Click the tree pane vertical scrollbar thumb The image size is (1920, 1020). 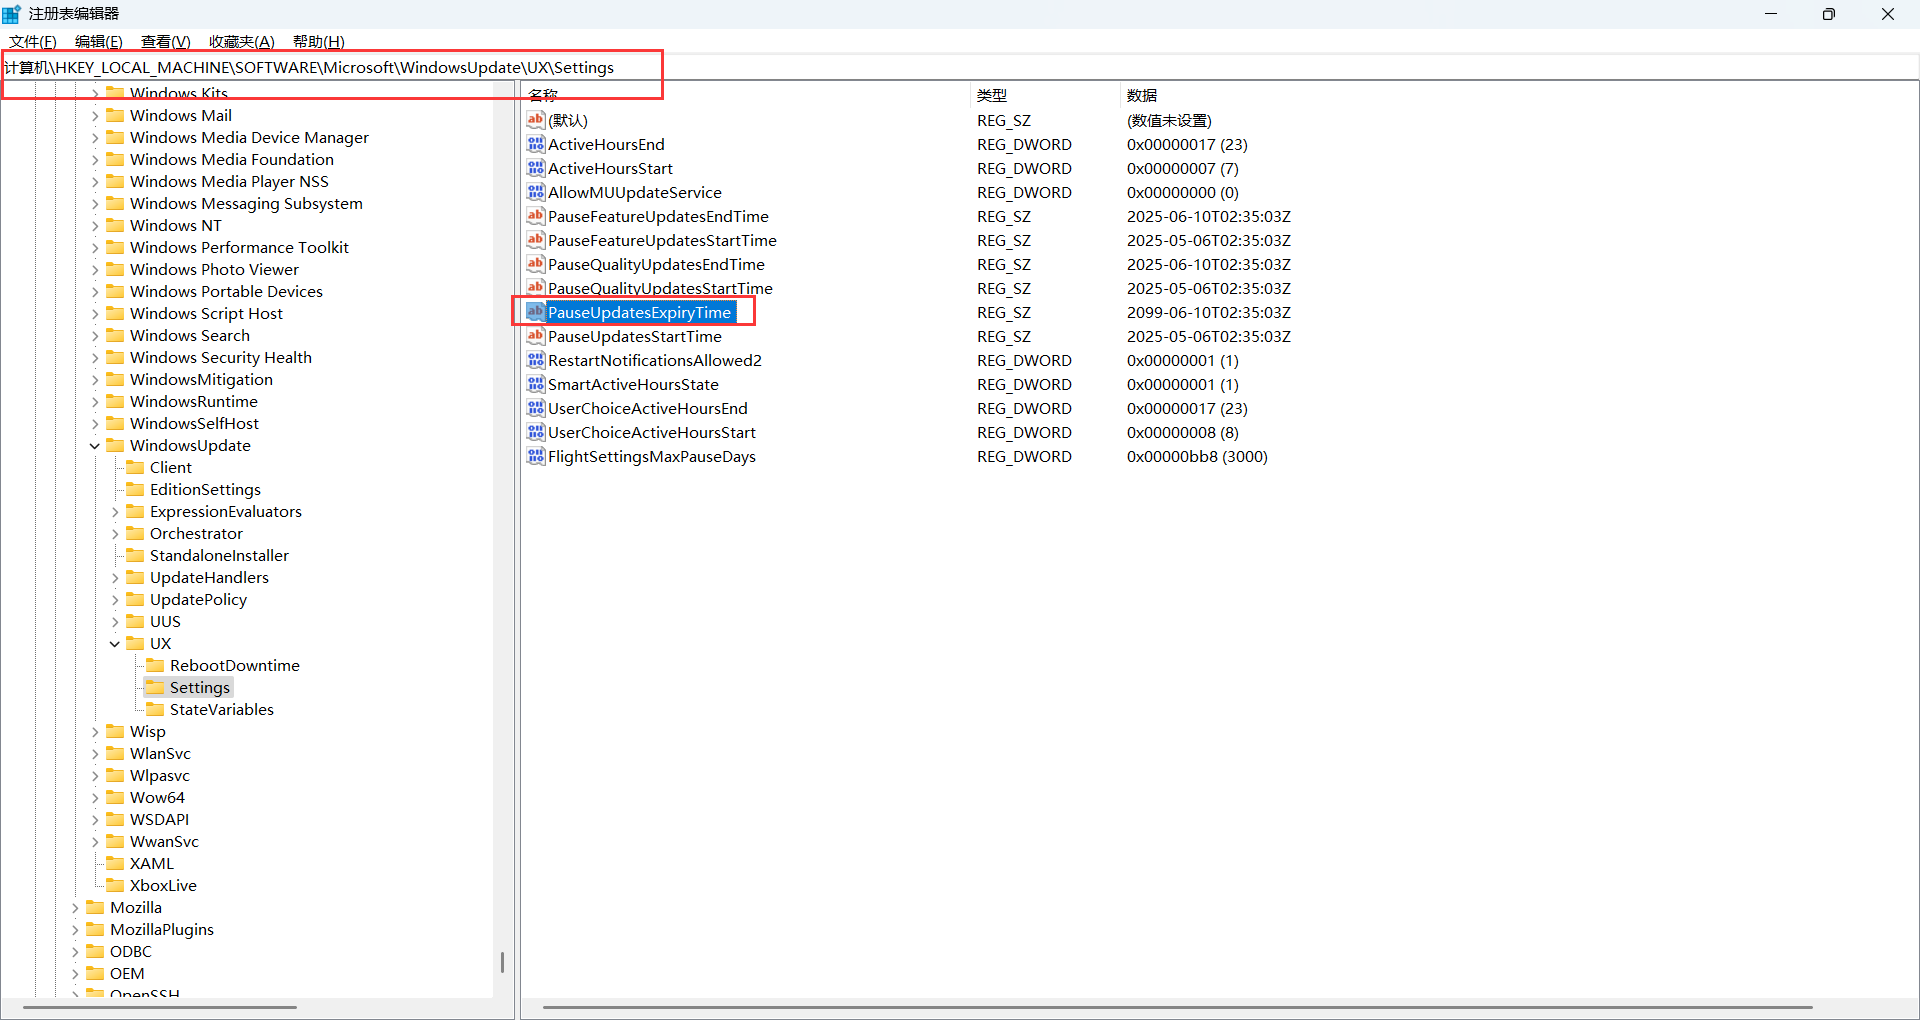click(x=502, y=962)
